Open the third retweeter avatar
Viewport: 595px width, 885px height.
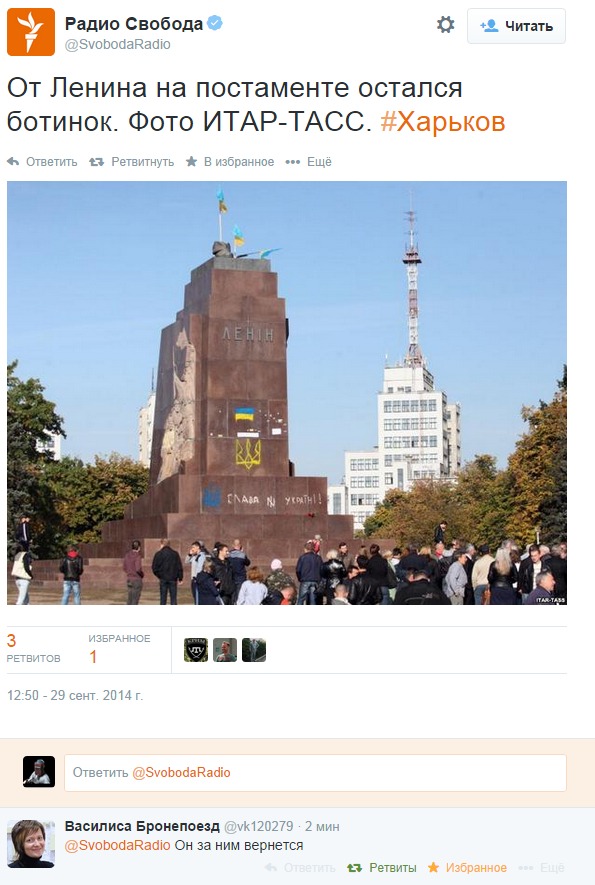pyautogui.click(x=254, y=650)
